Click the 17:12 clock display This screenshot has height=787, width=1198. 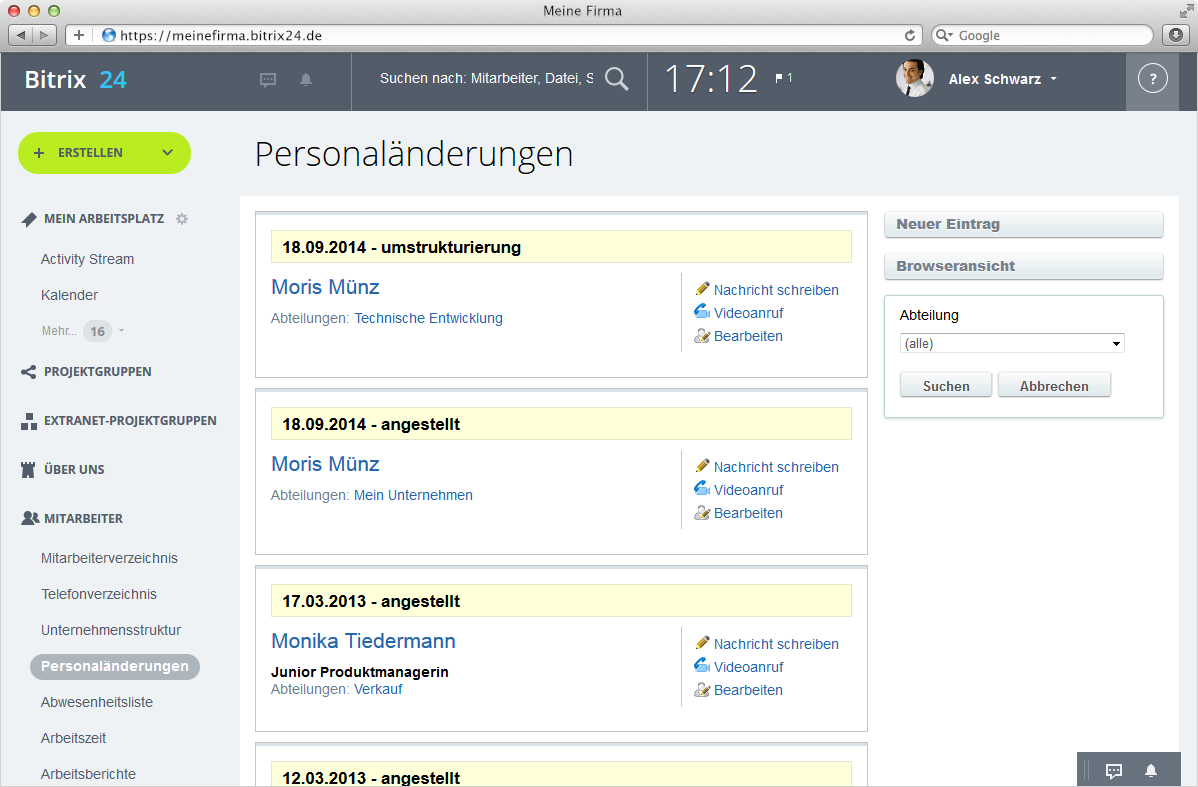click(711, 79)
